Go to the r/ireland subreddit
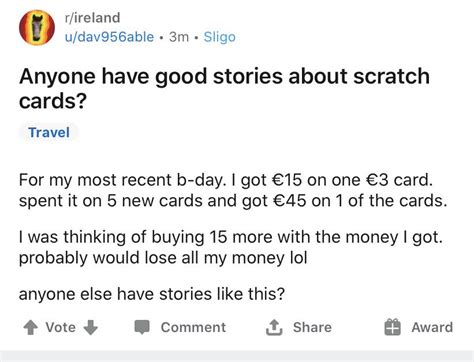This screenshot has width=474, height=362. 92,18
